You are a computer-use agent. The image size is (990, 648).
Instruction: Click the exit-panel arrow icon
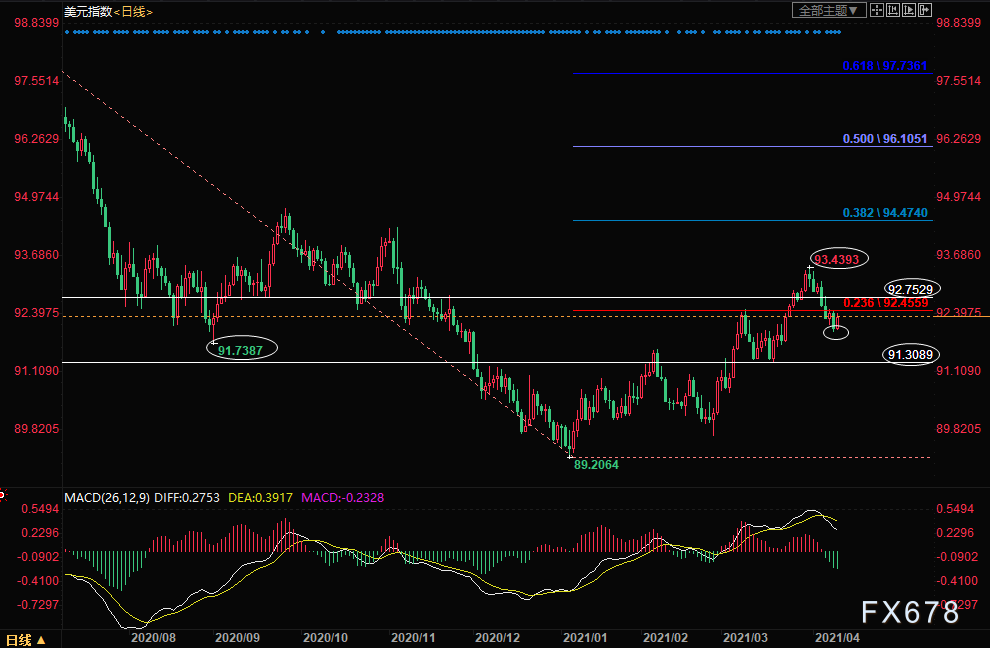[925, 11]
